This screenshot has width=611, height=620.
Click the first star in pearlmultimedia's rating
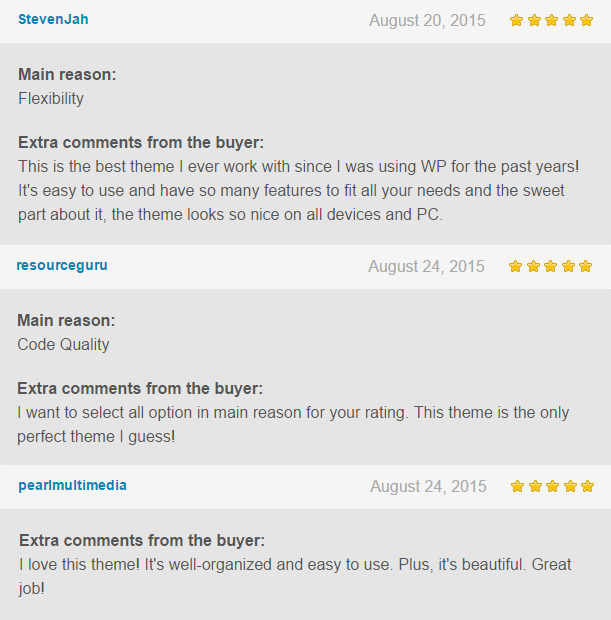click(x=517, y=486)
